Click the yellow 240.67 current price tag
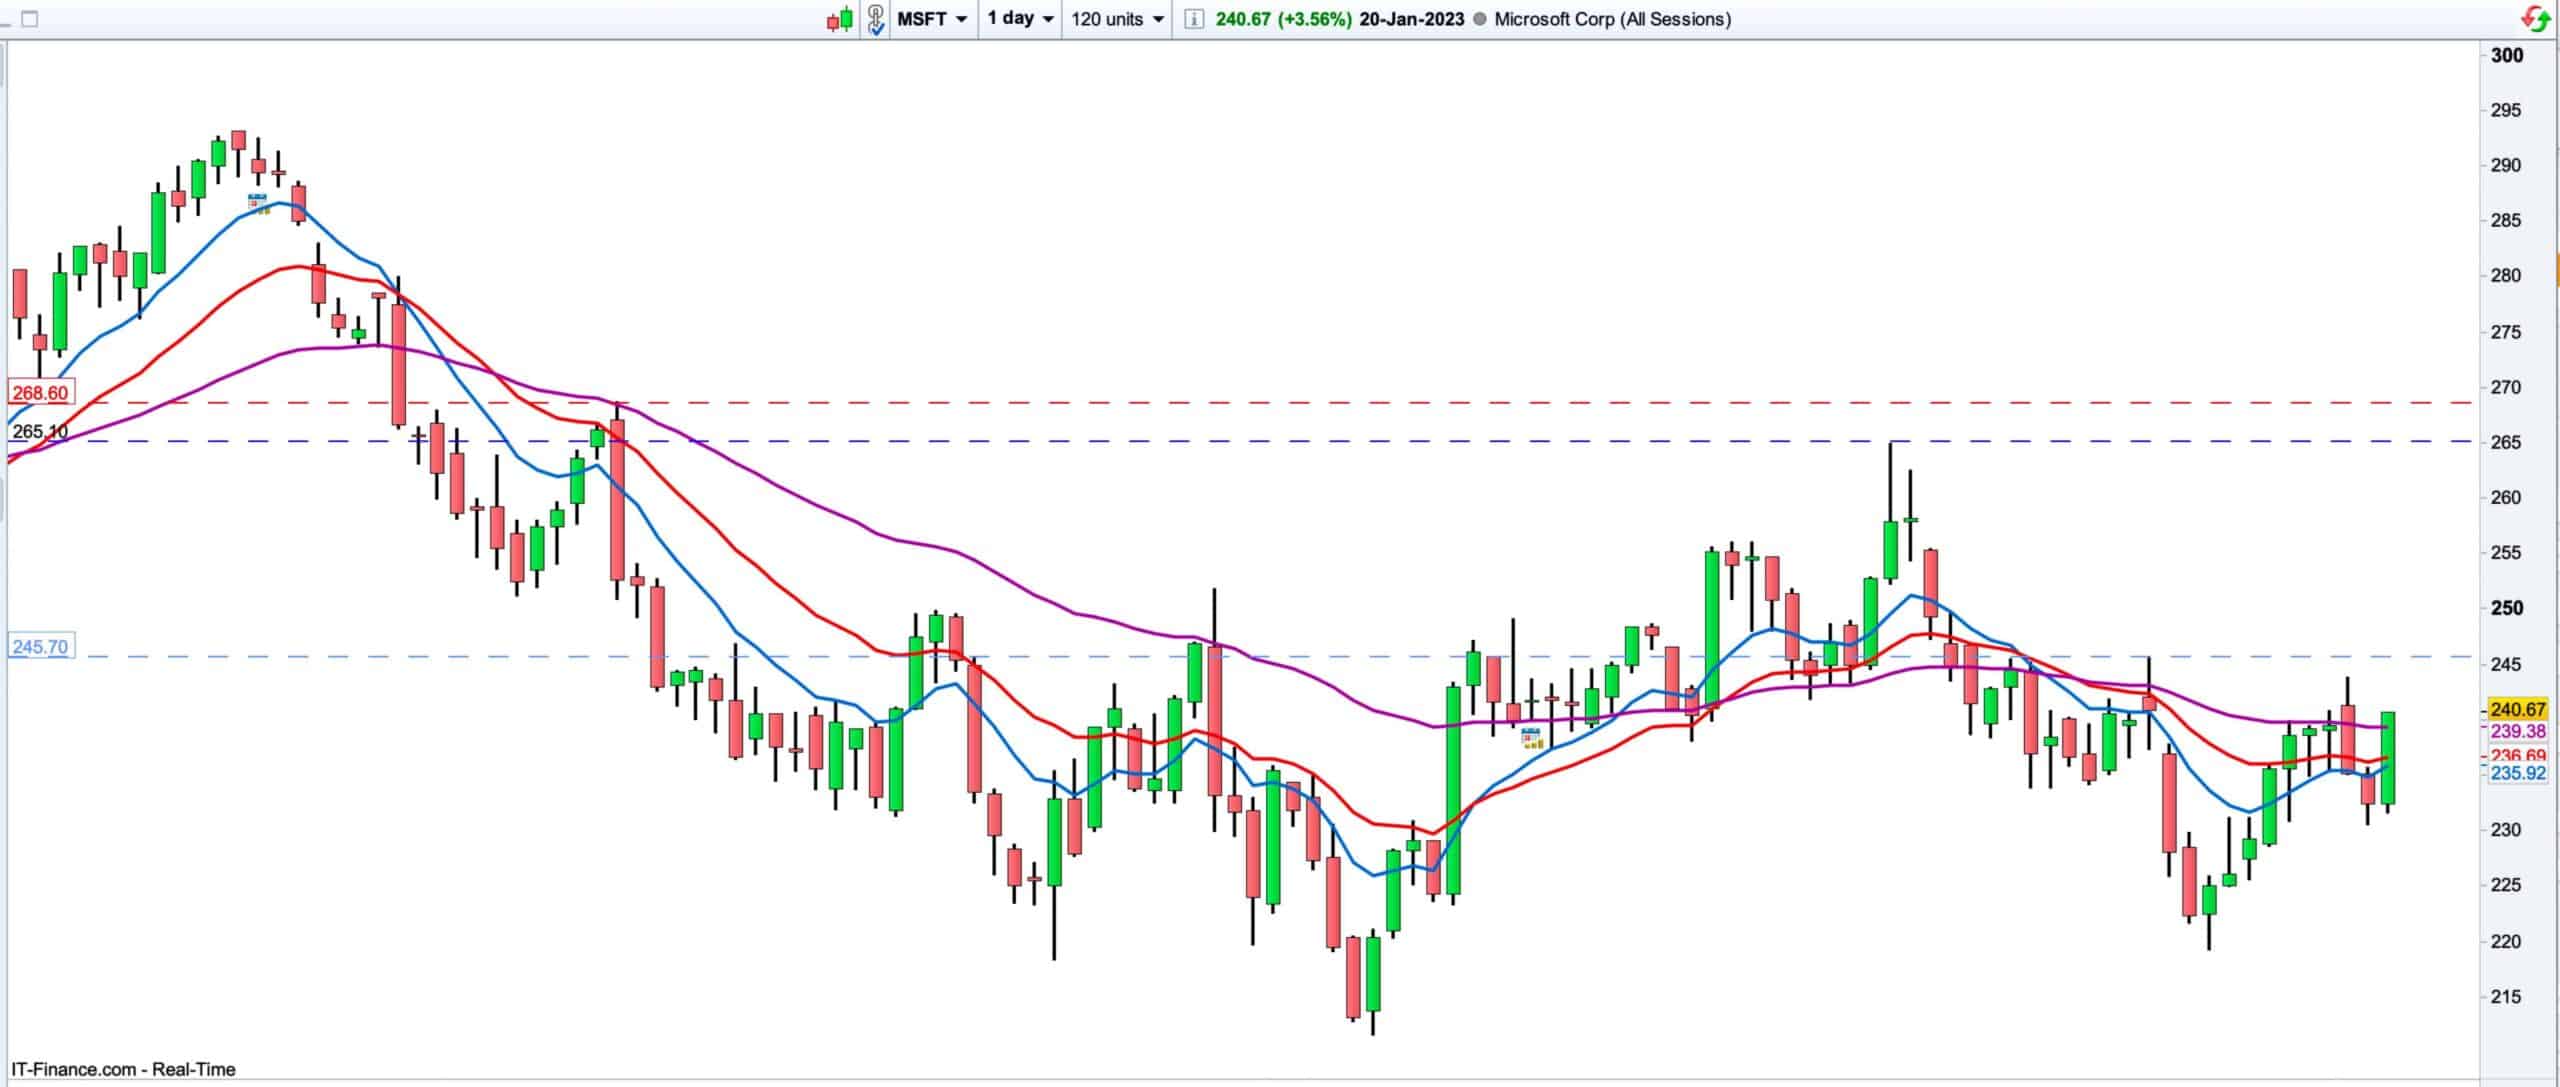Viewport: 2560px width, 1087px height. pyautogui.click(x=2517, y=710)
